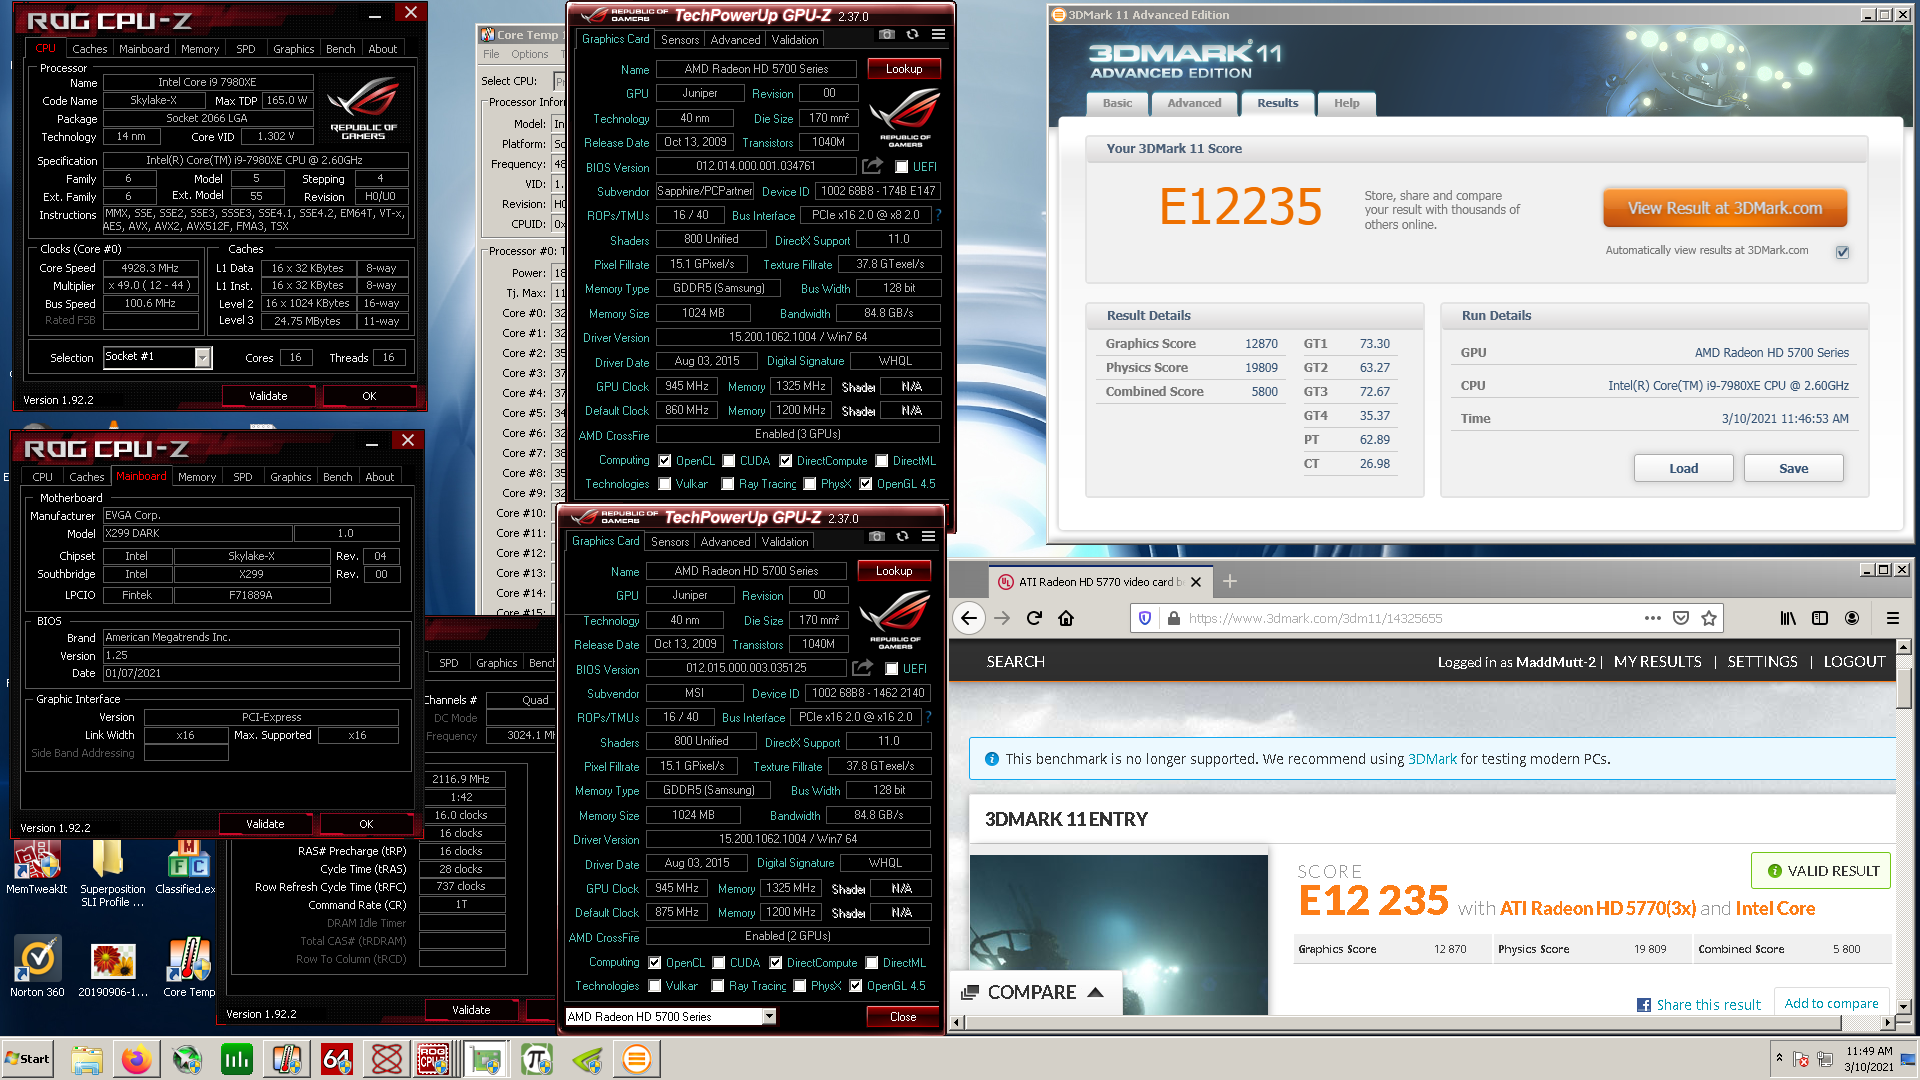
Task: Bookmark this page with star icon
Action: [1709, 618]
